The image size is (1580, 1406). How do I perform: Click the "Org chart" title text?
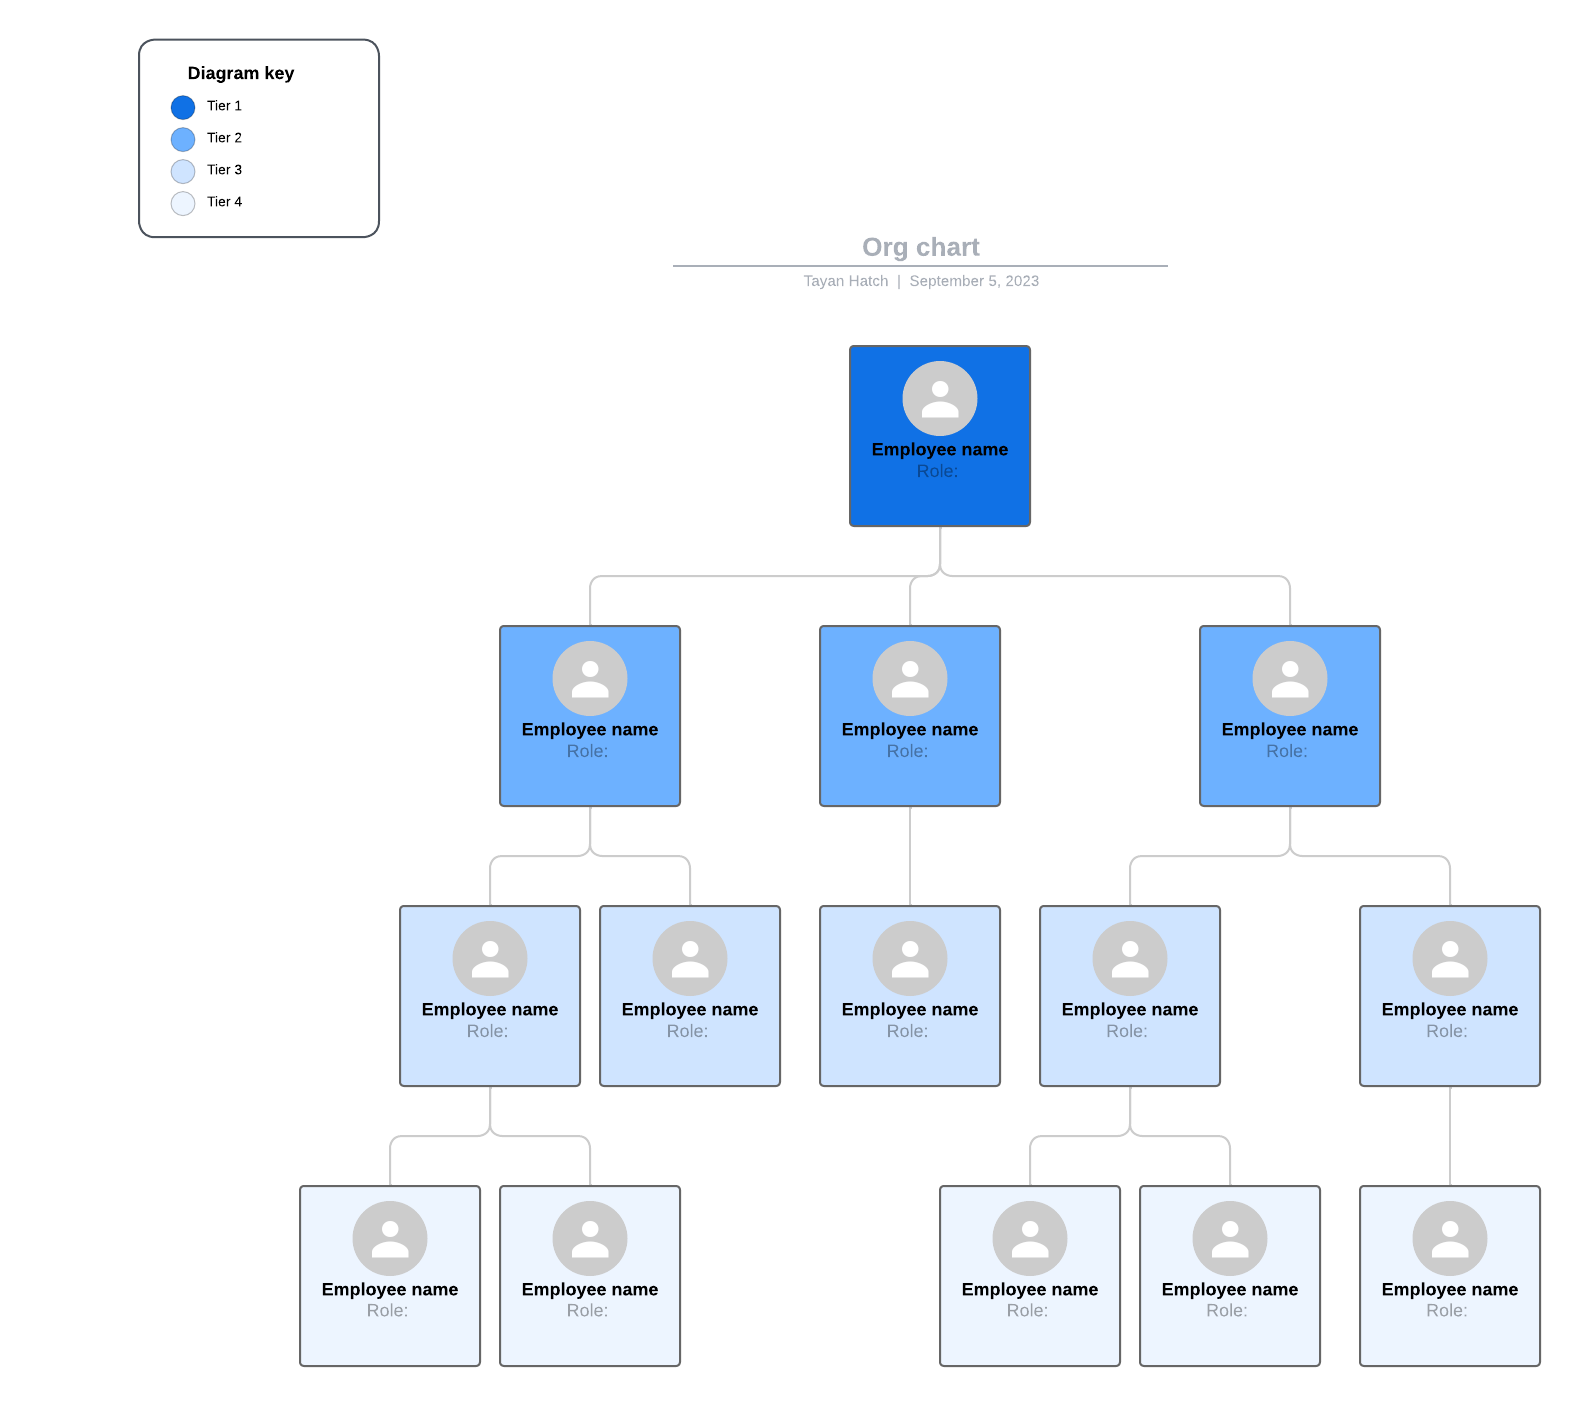[x=920, y=247]
